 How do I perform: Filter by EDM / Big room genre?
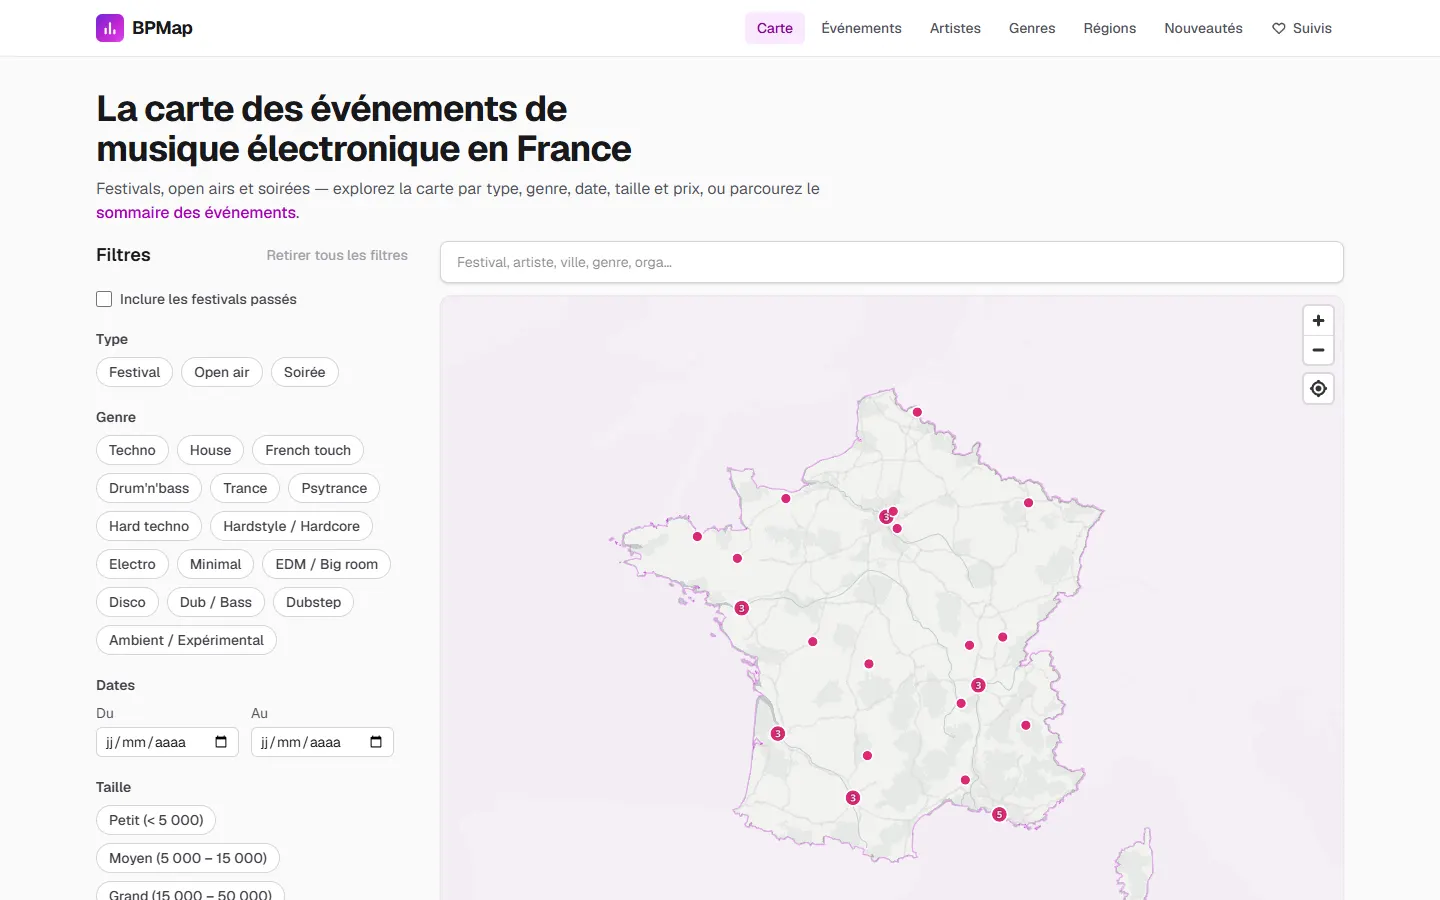(326, 564)
